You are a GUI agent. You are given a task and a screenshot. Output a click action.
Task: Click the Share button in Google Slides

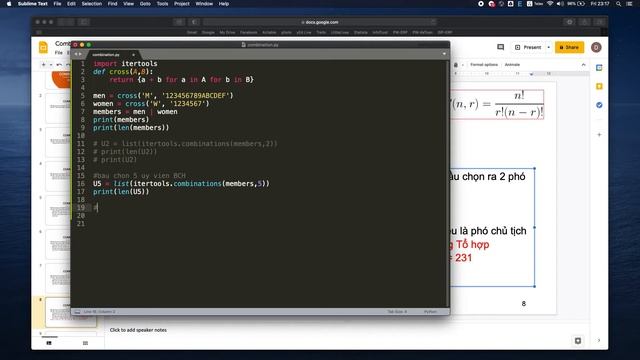pyautogui.click(x=569, y=47)
